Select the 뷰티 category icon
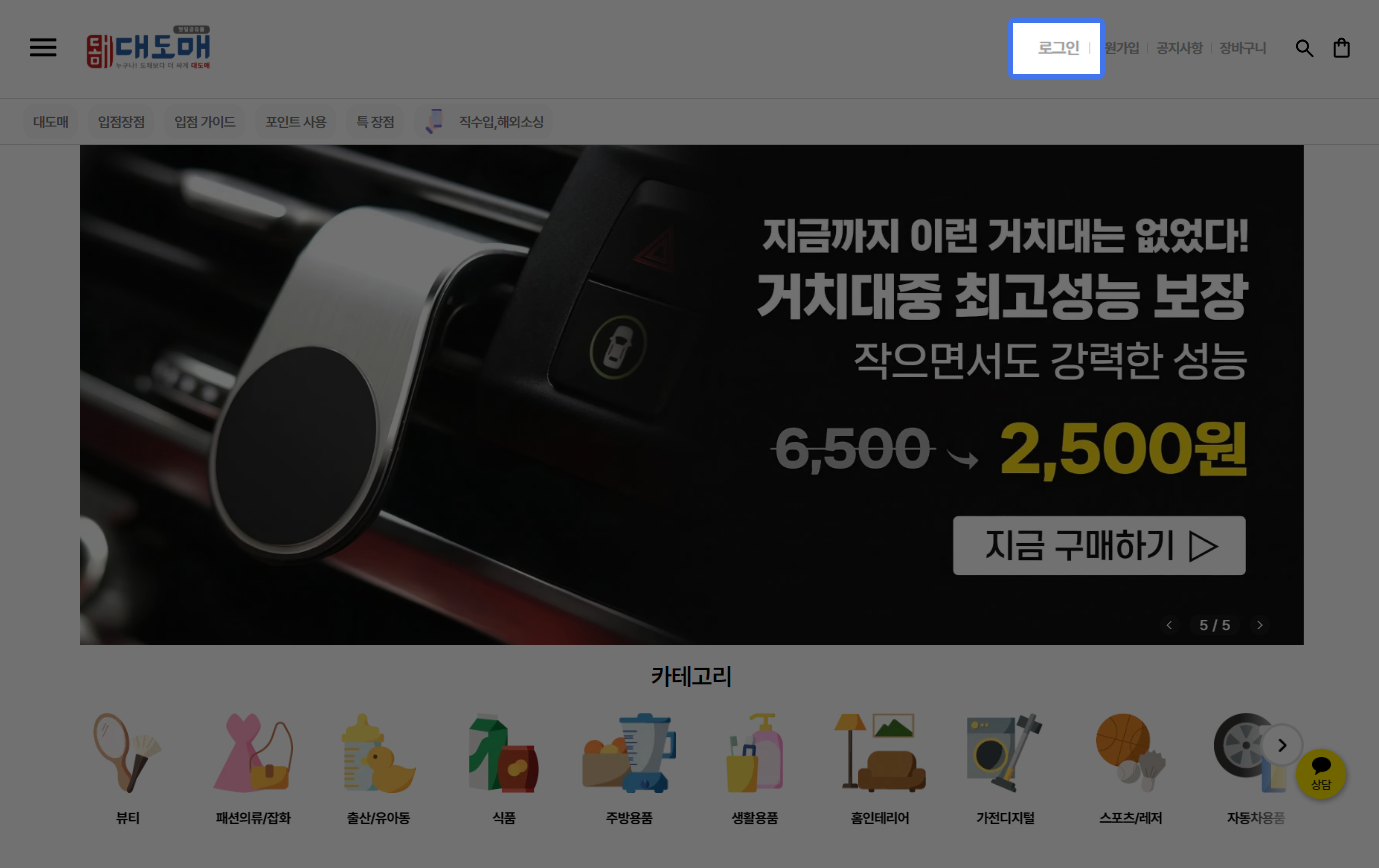 (x=127, y=753)
